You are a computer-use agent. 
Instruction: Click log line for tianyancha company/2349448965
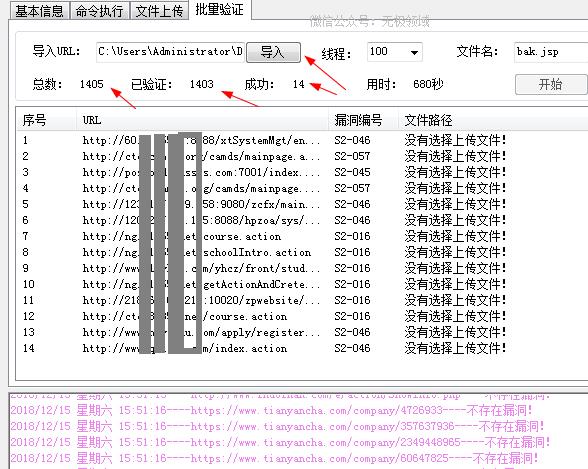[280, 442]
